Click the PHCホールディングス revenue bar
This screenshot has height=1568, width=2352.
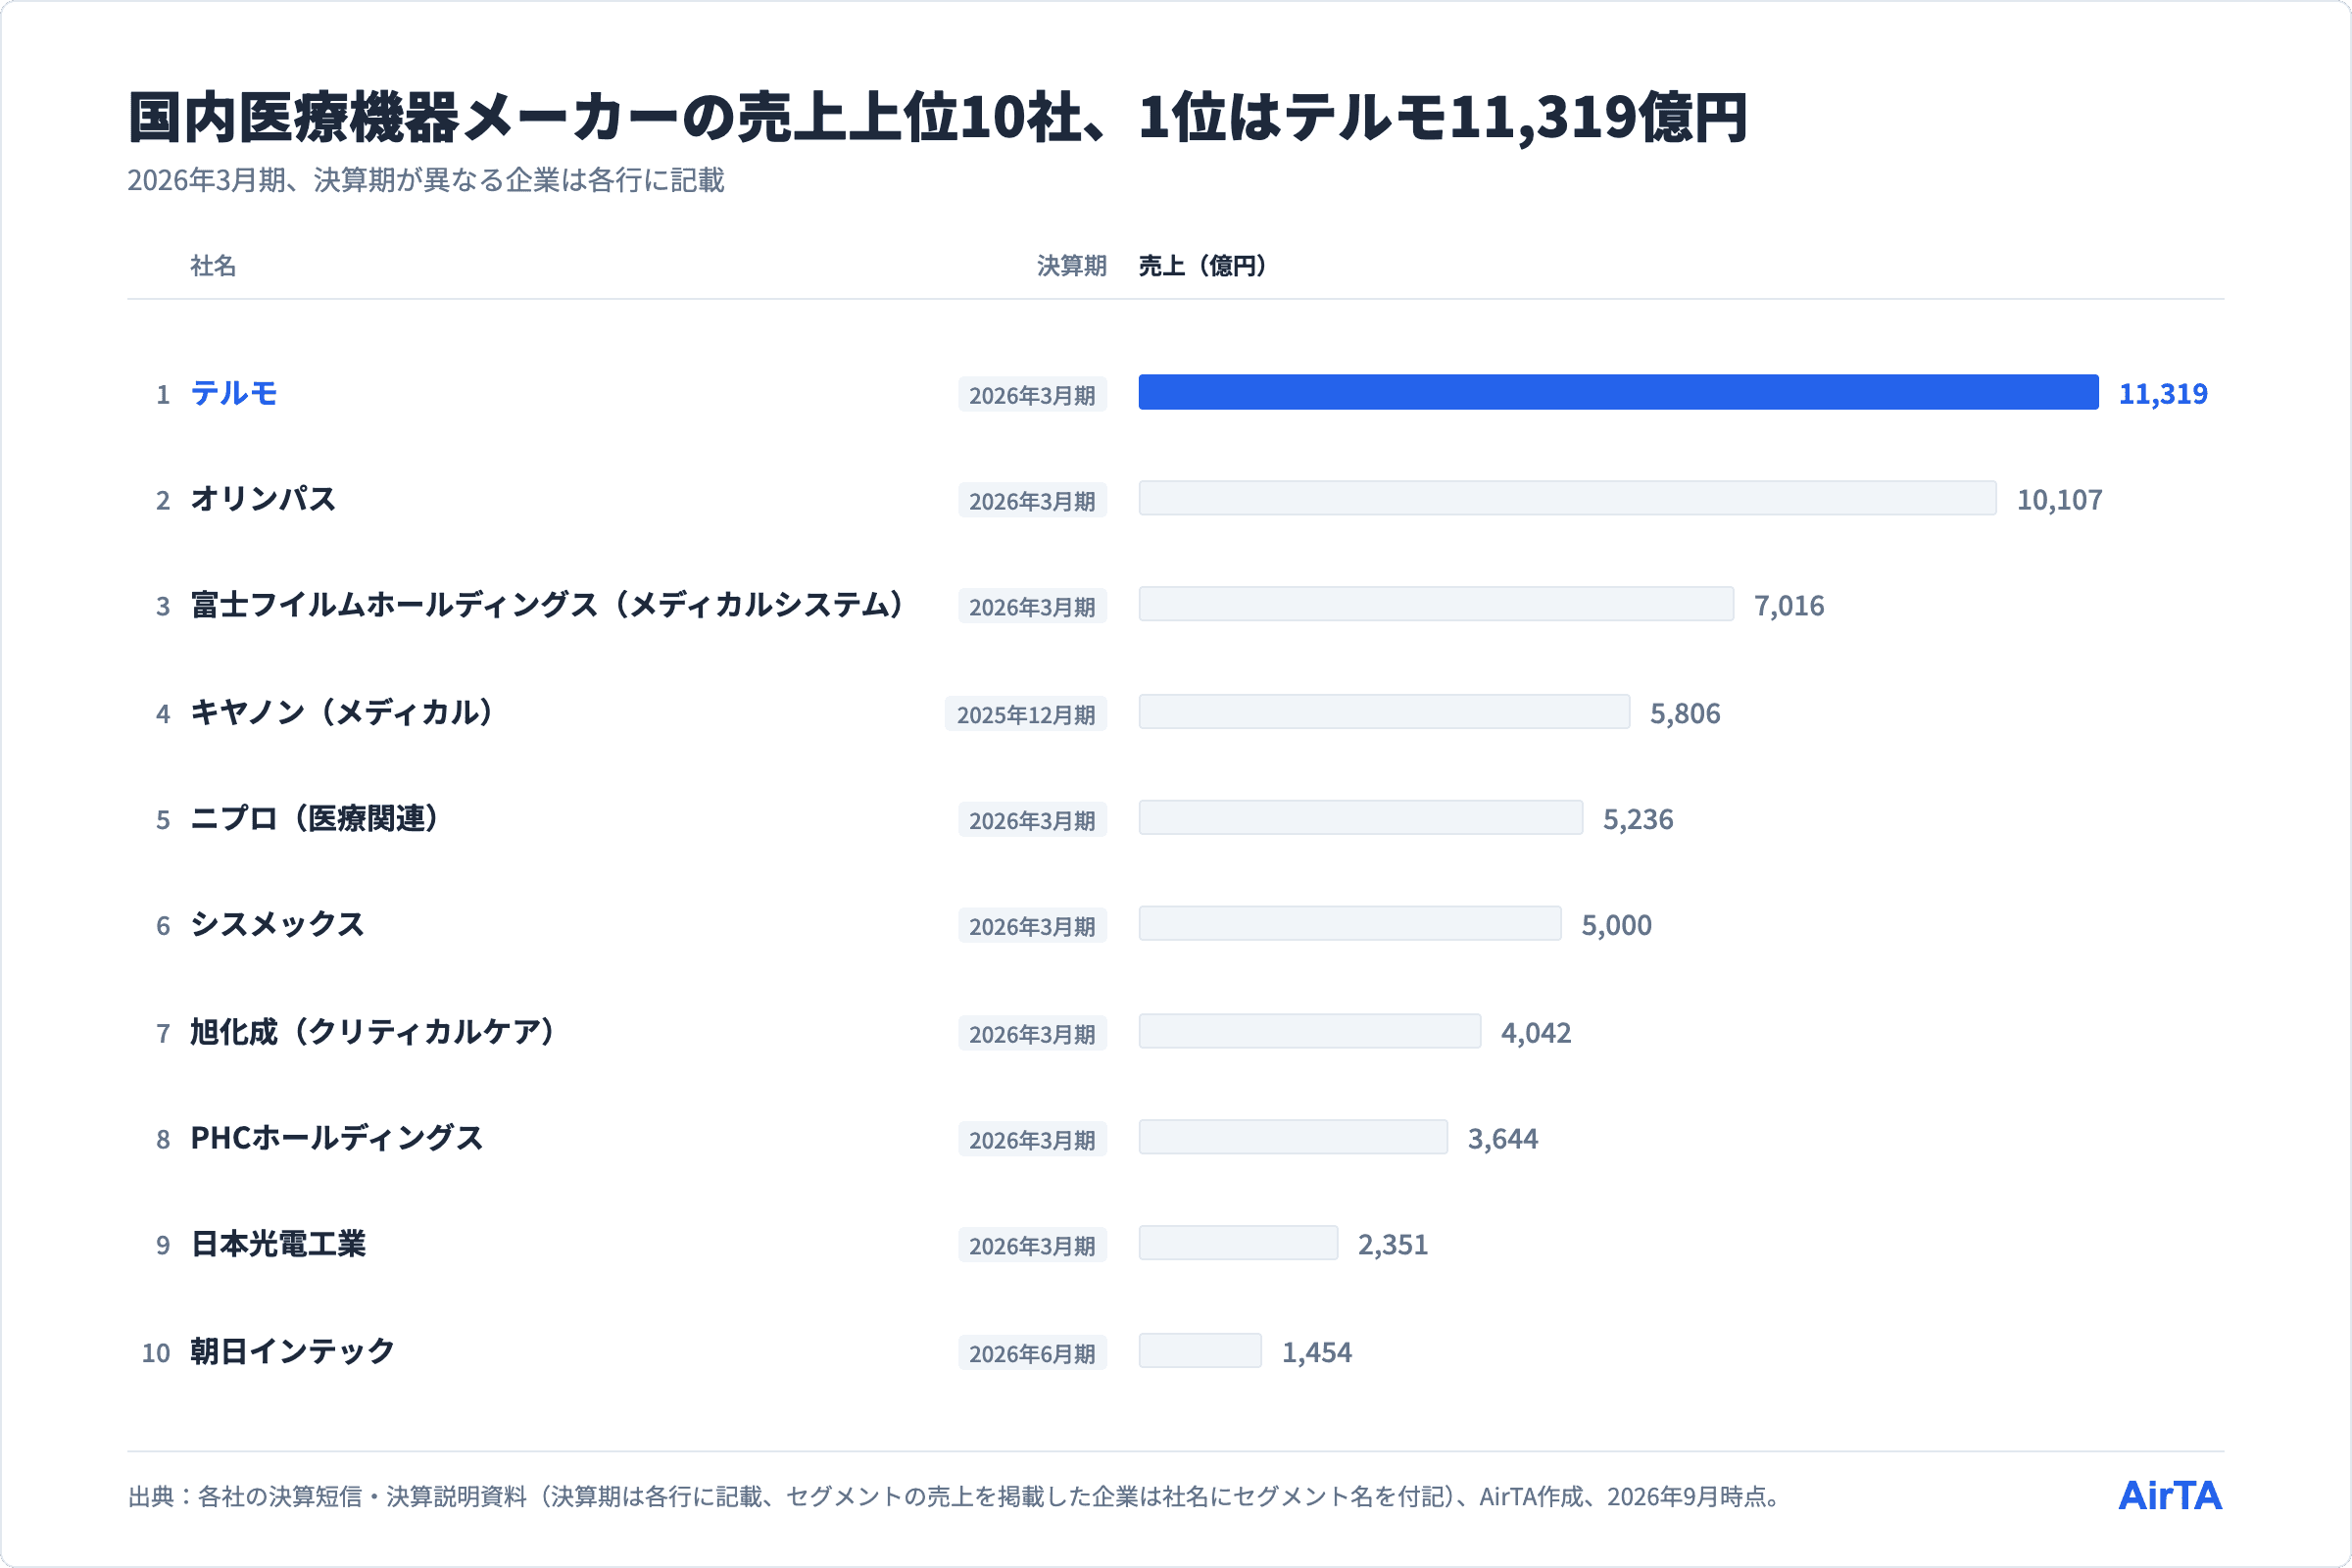[x=1293, y=1137]
